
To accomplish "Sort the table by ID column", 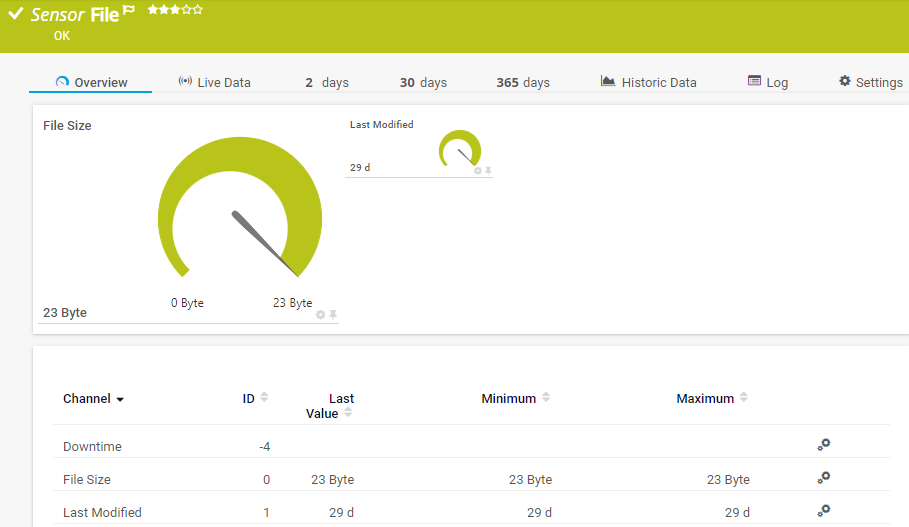I will point(264,398).
